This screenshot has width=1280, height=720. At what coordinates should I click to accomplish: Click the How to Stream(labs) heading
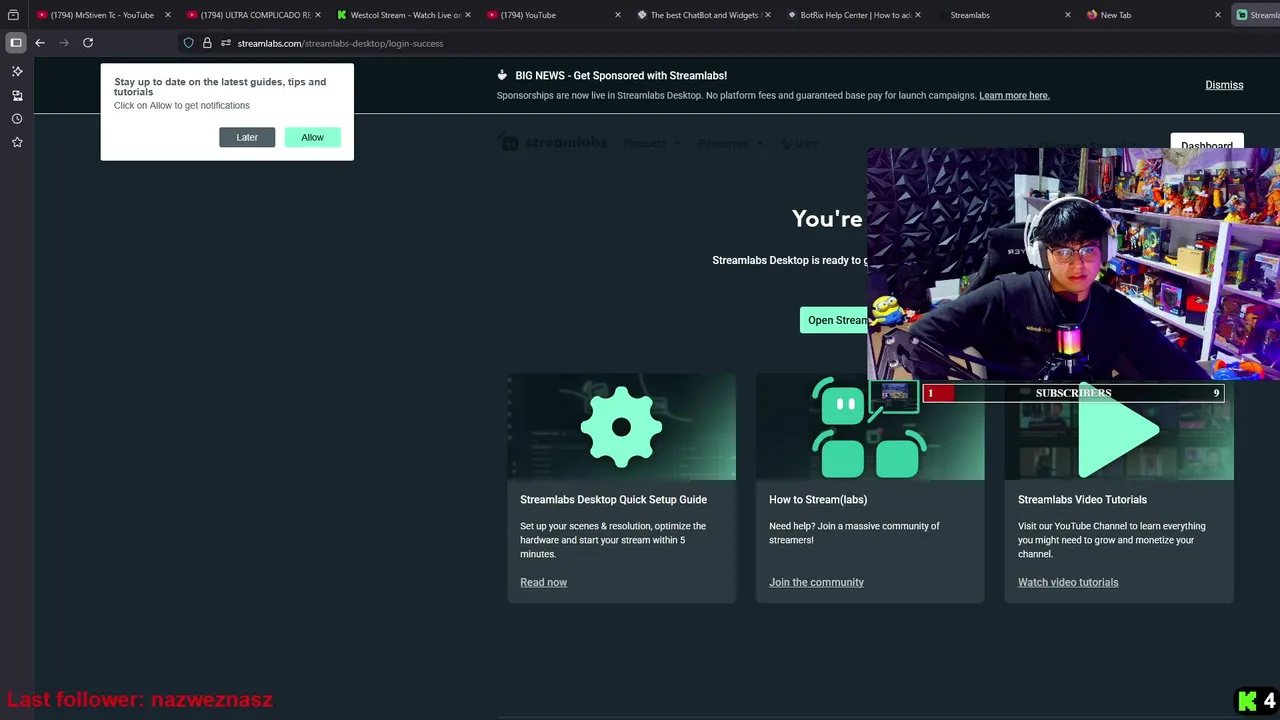click(818, 499)
